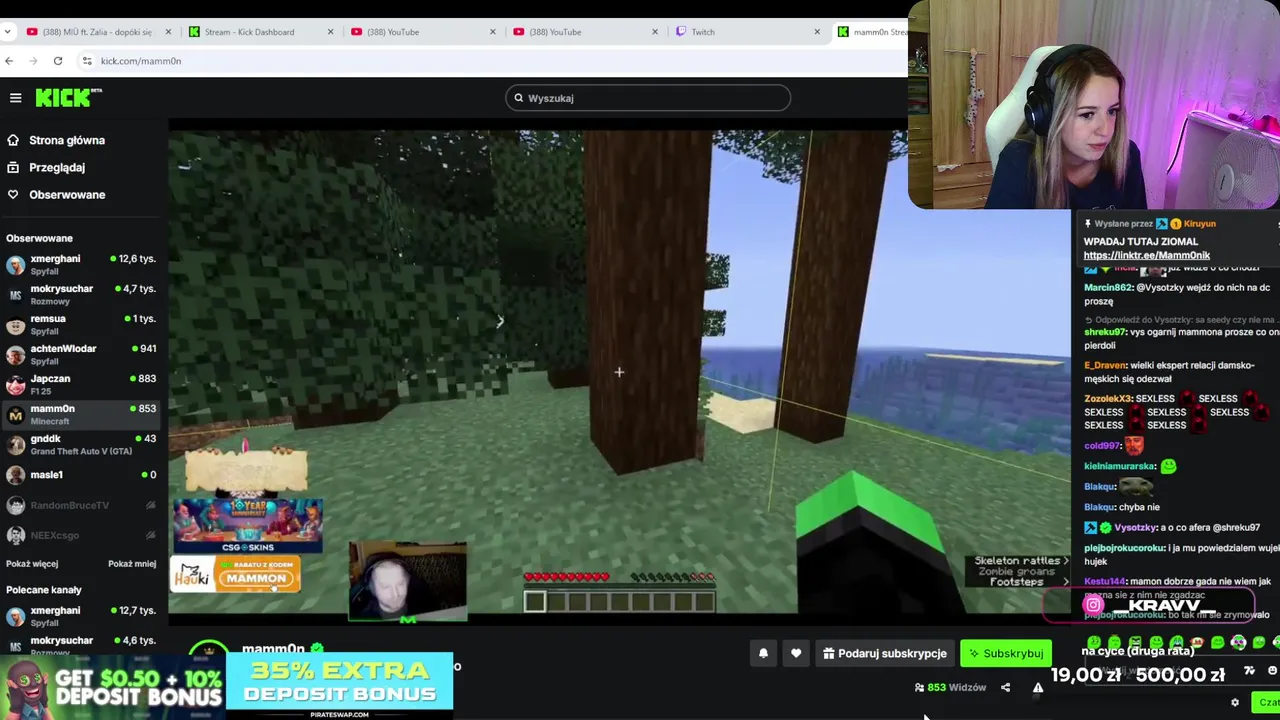1280x720 pixels.
Task: Collapse list with Pokaż mniej
Action: tap(132, 563)
